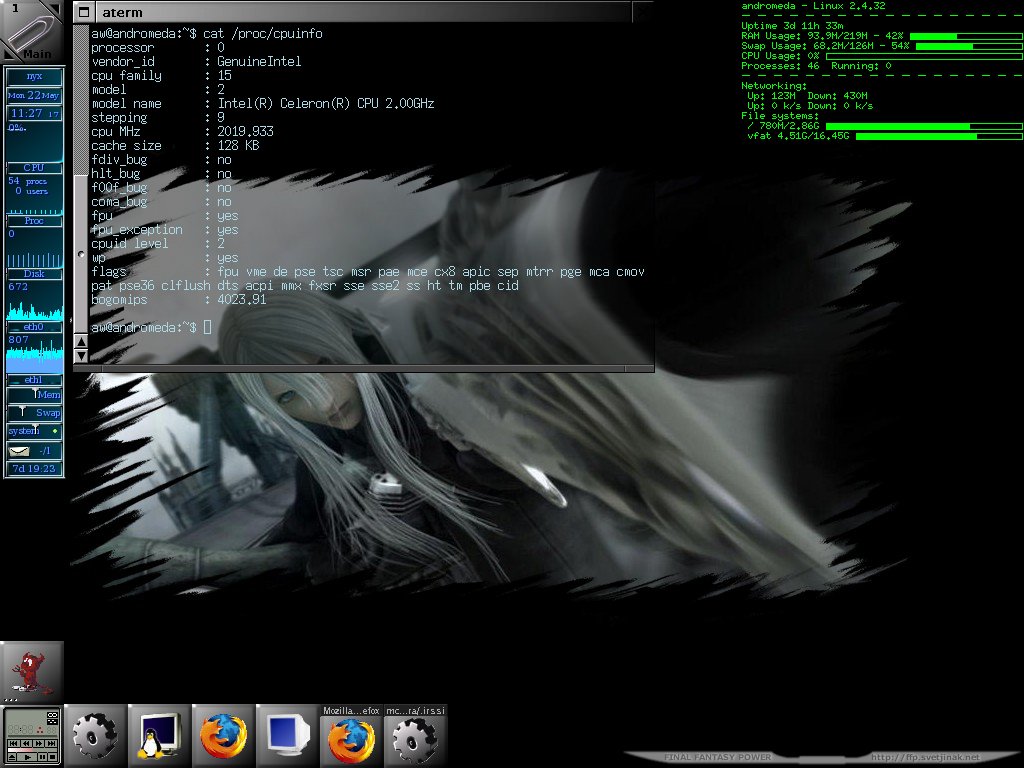The height and width of the screenshot is (768, 1024).
Task: Restore the minimized Mozilla...efox window icon
Action: (x=351, y=736)
